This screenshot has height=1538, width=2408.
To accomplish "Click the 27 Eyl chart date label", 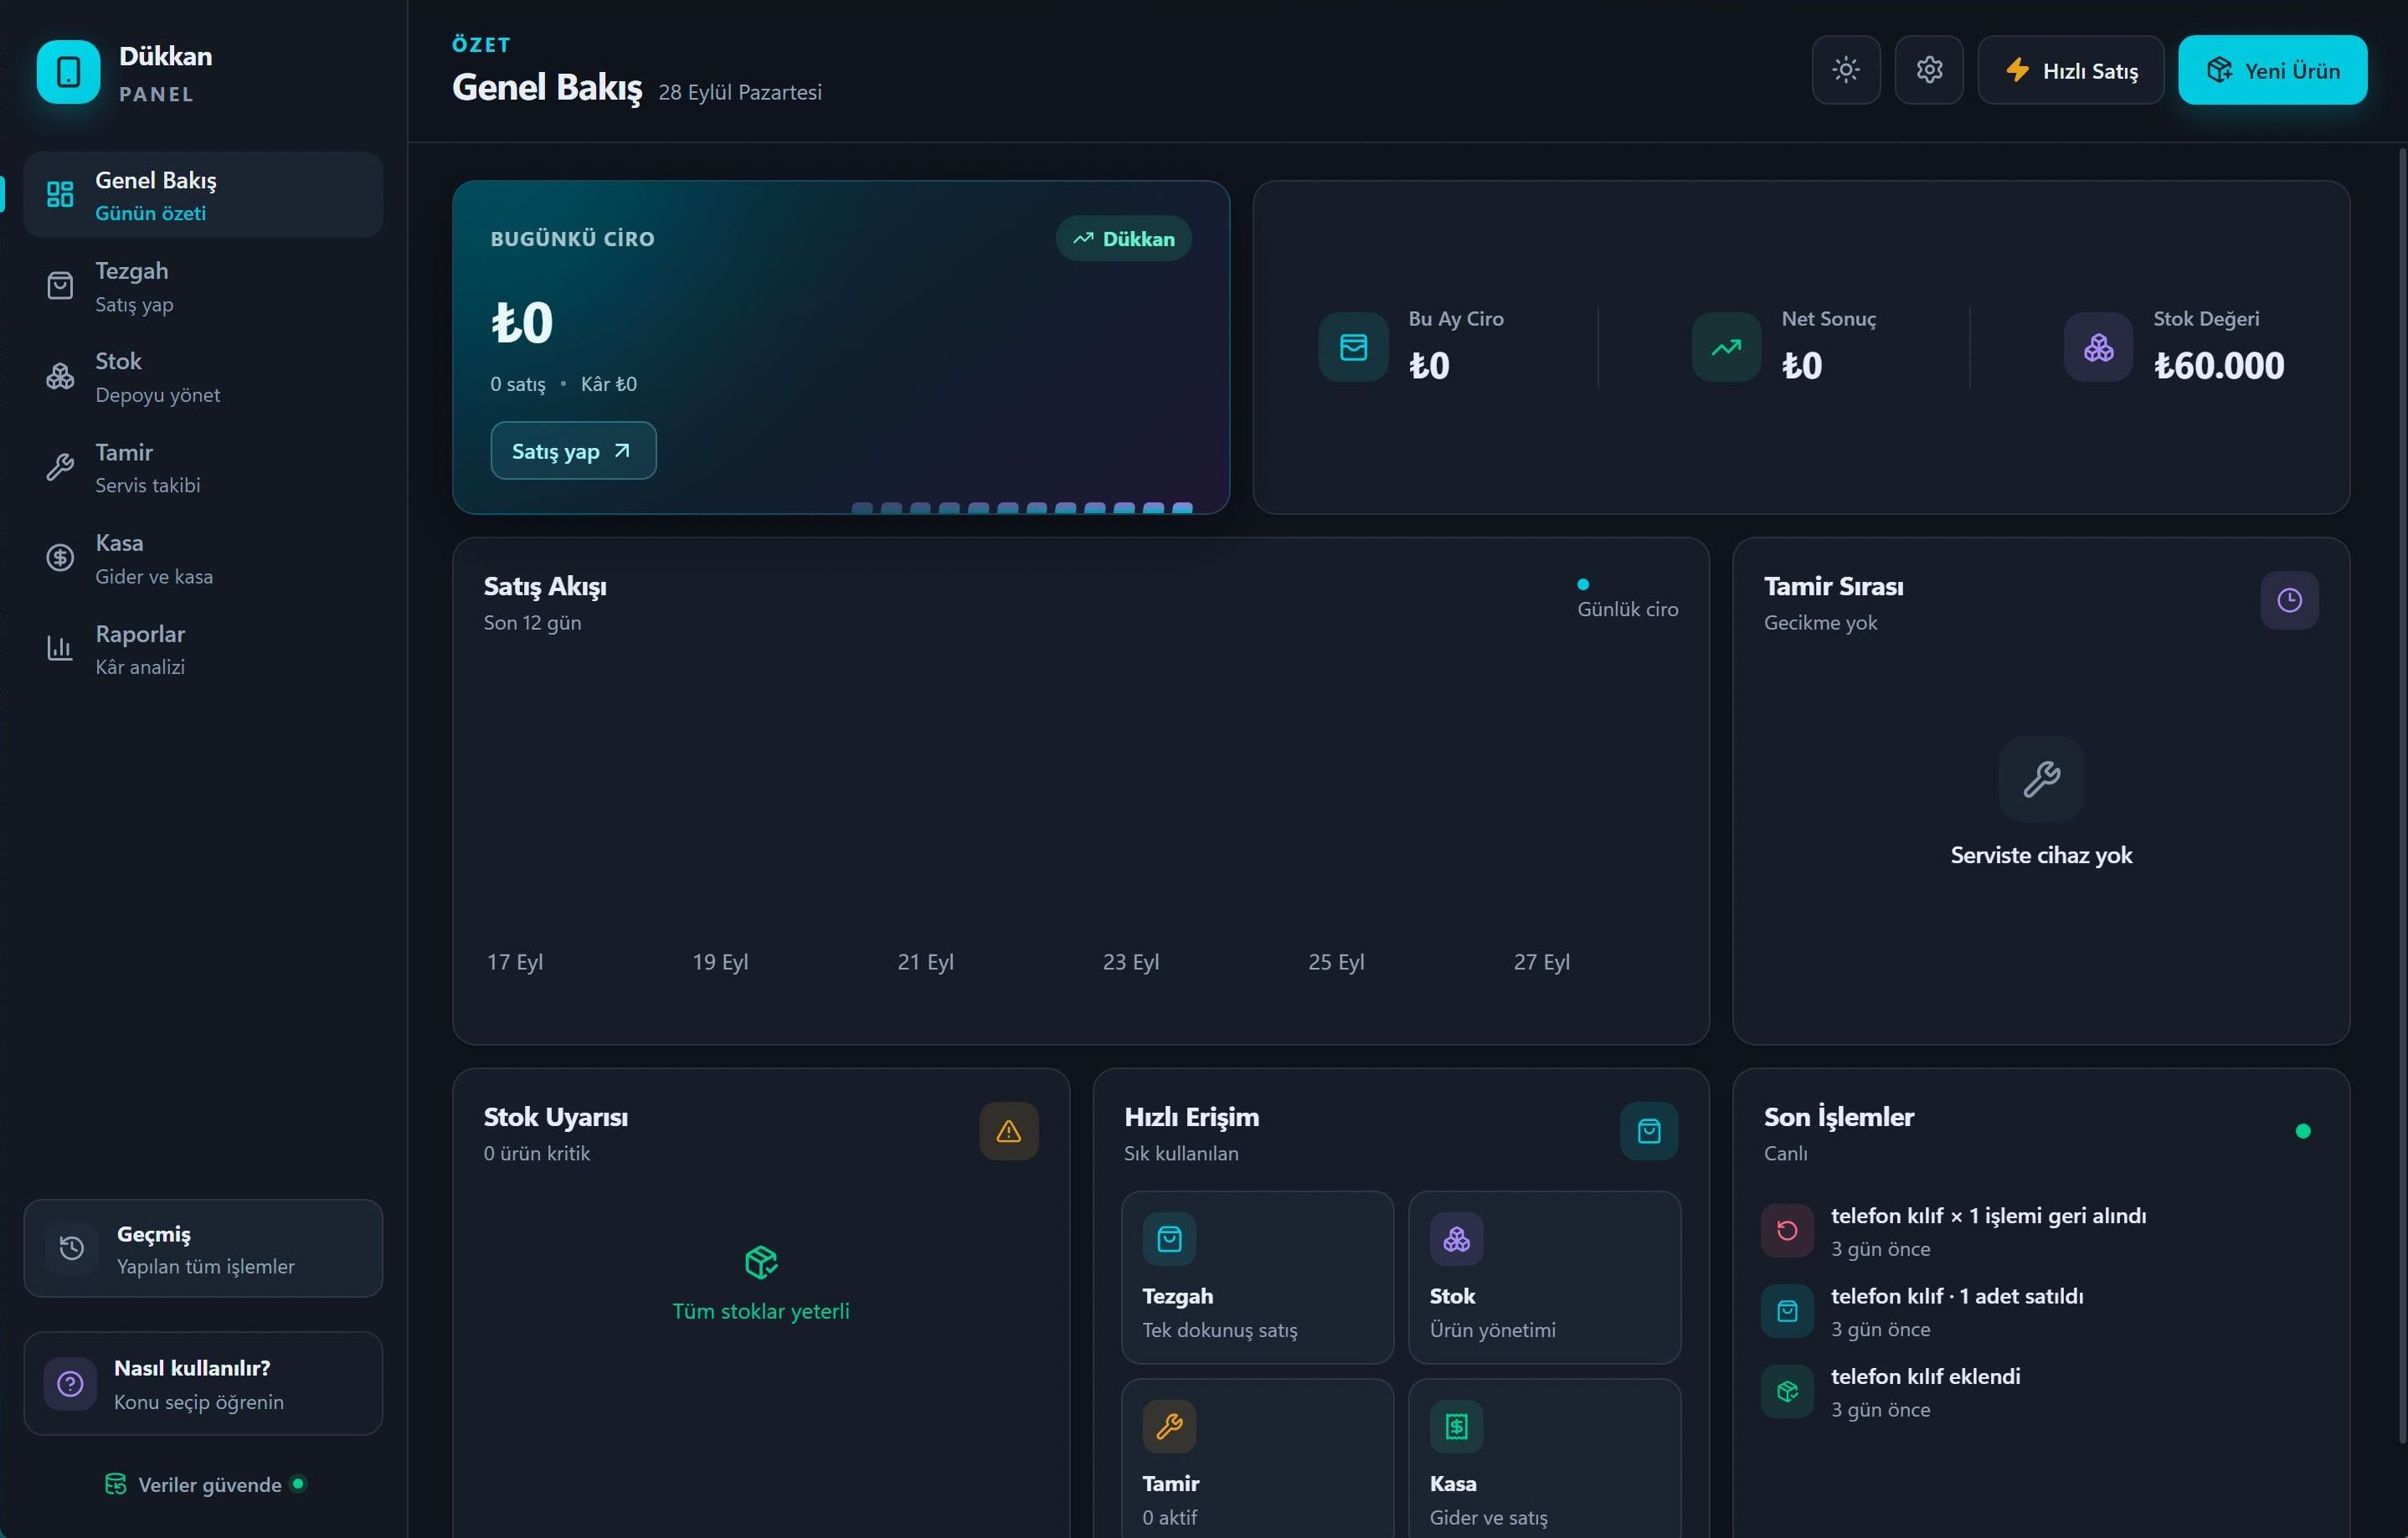I will coord(1541,962).
